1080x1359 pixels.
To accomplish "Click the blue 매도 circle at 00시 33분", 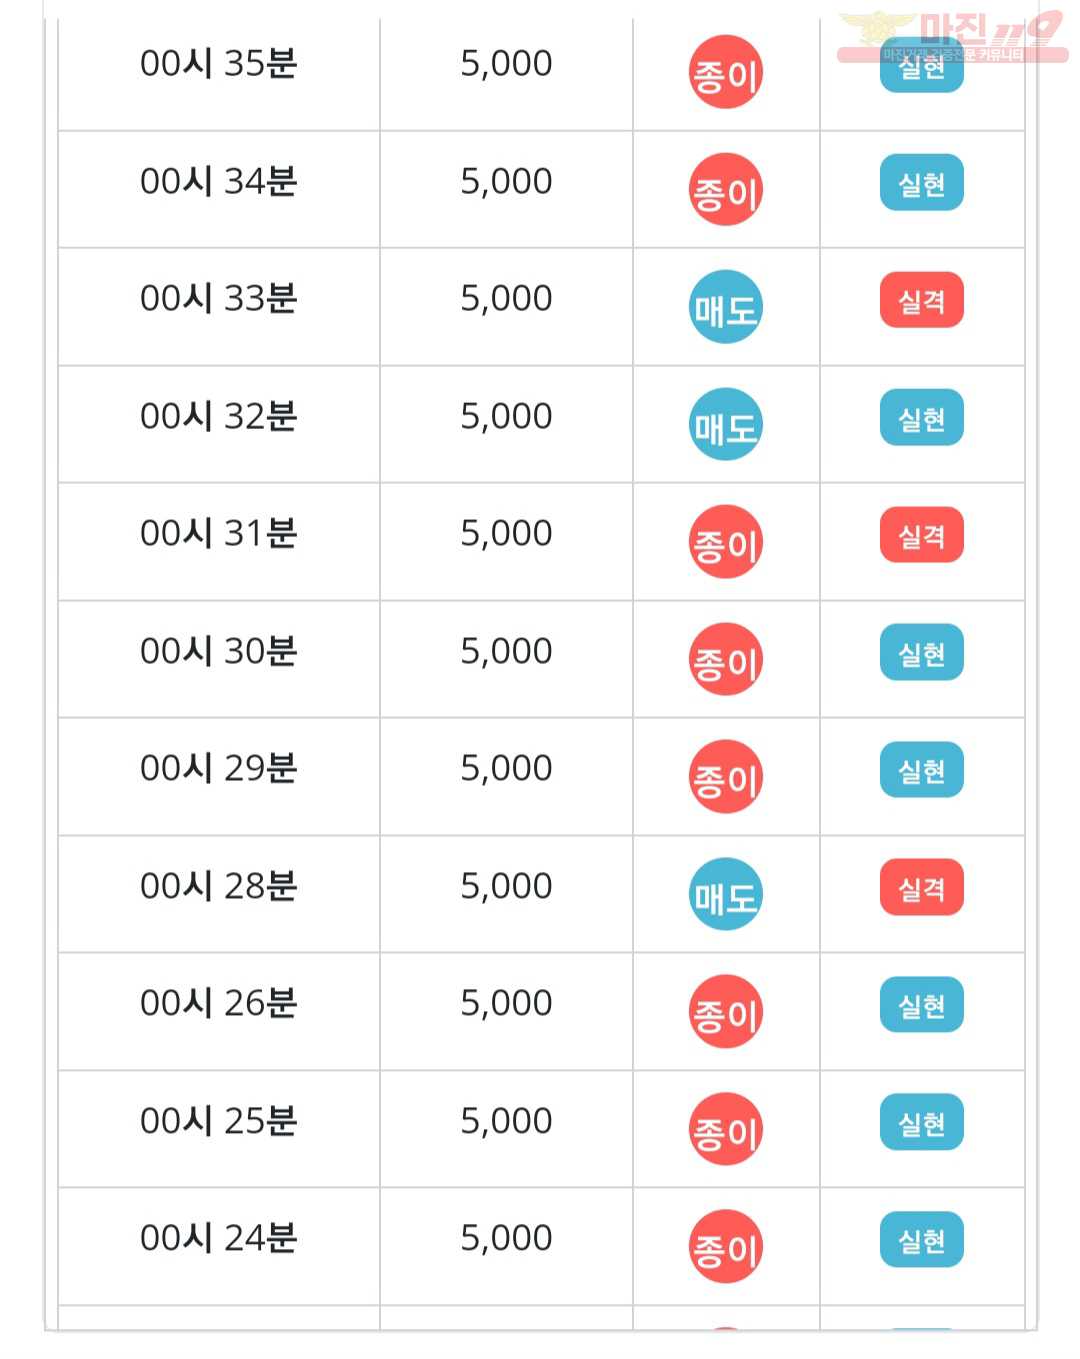I will (x=726, y=307).
